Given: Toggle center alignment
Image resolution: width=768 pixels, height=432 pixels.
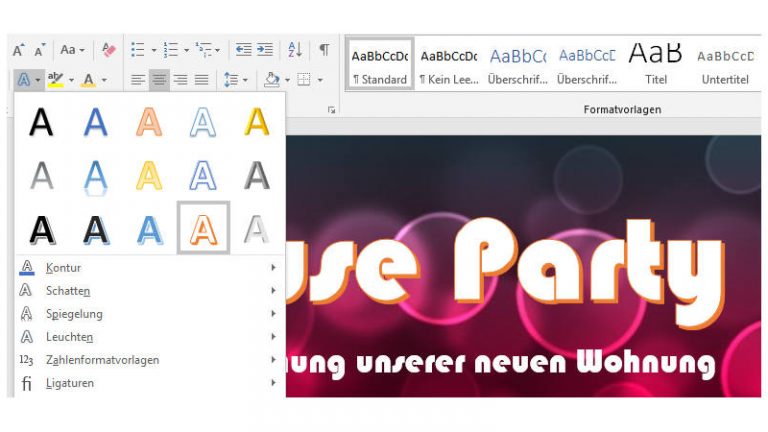Looking at the screenshot, I should coord(159,80).
